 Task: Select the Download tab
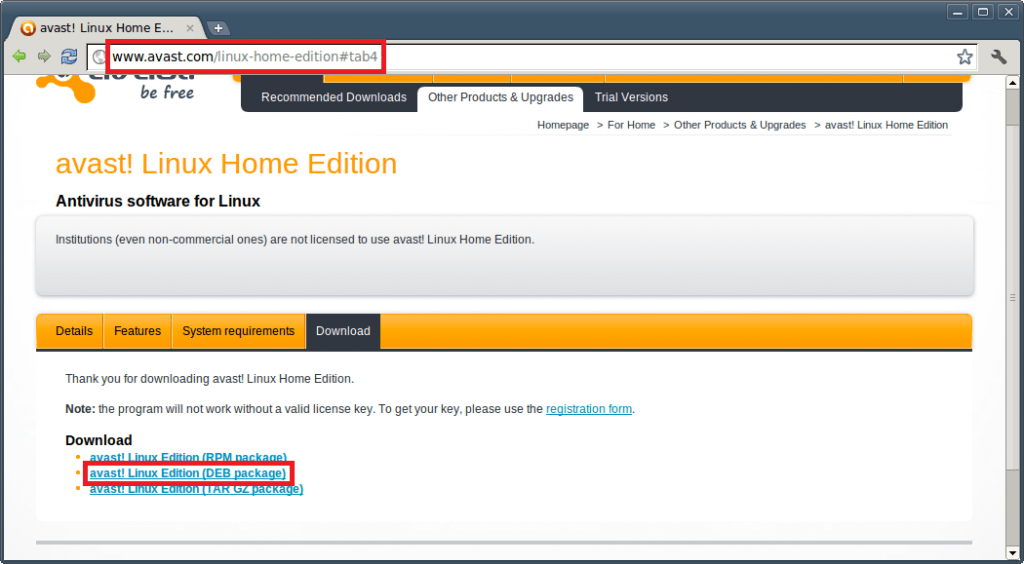coord(343,331)
